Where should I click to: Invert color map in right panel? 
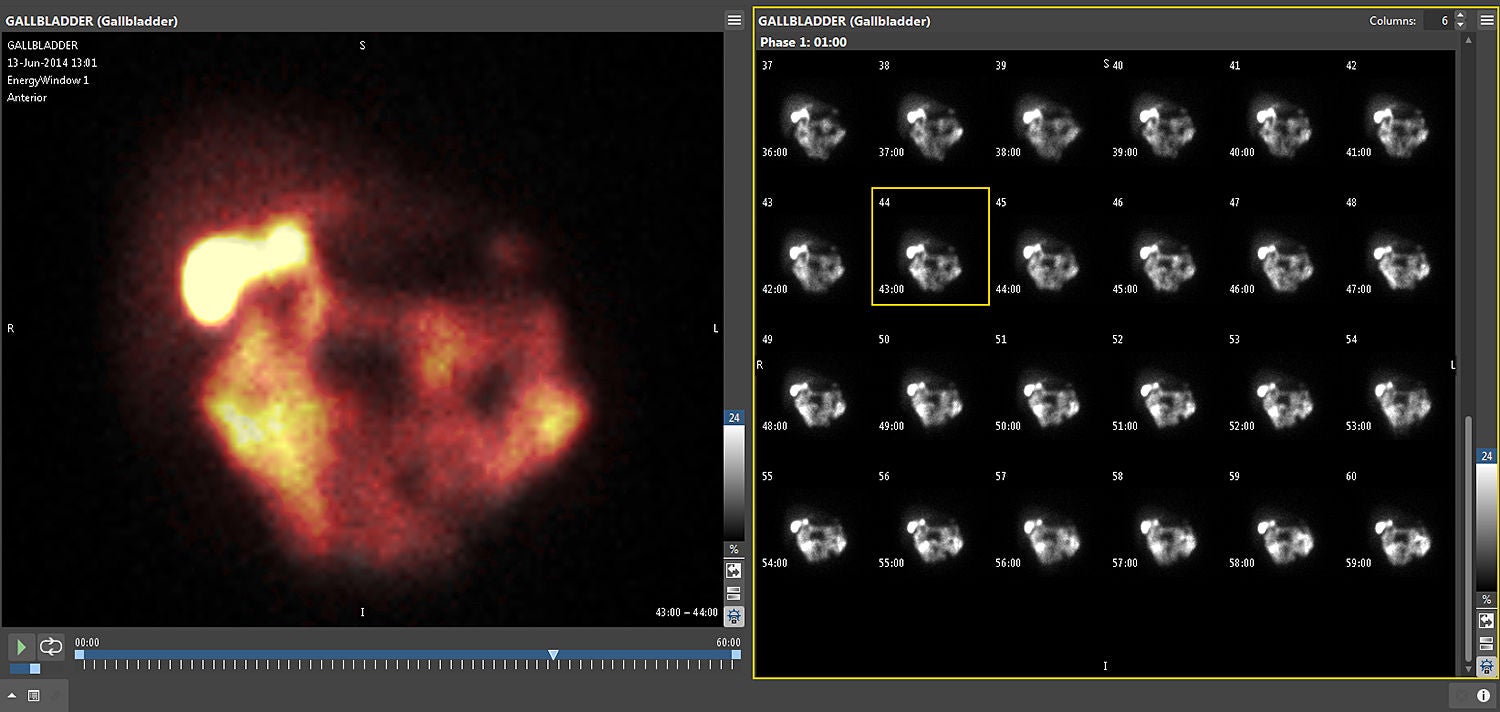pyautogui.click(x=1486, y=621)
